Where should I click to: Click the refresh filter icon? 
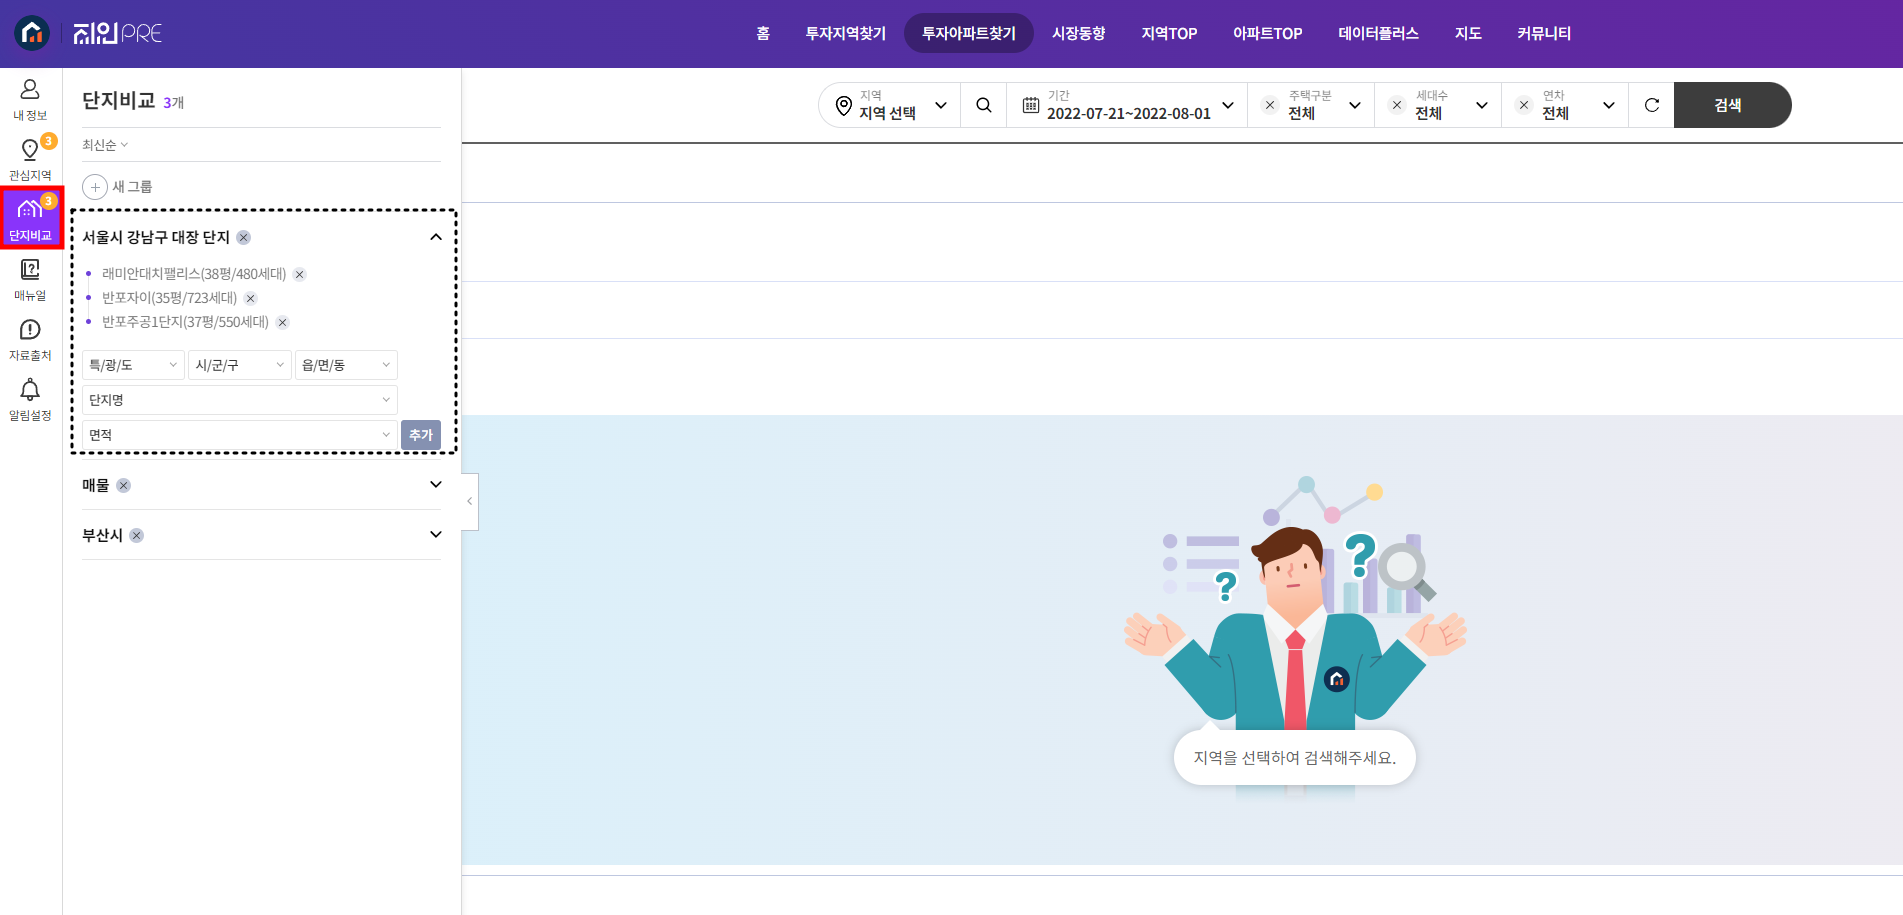click(1652, 105)
